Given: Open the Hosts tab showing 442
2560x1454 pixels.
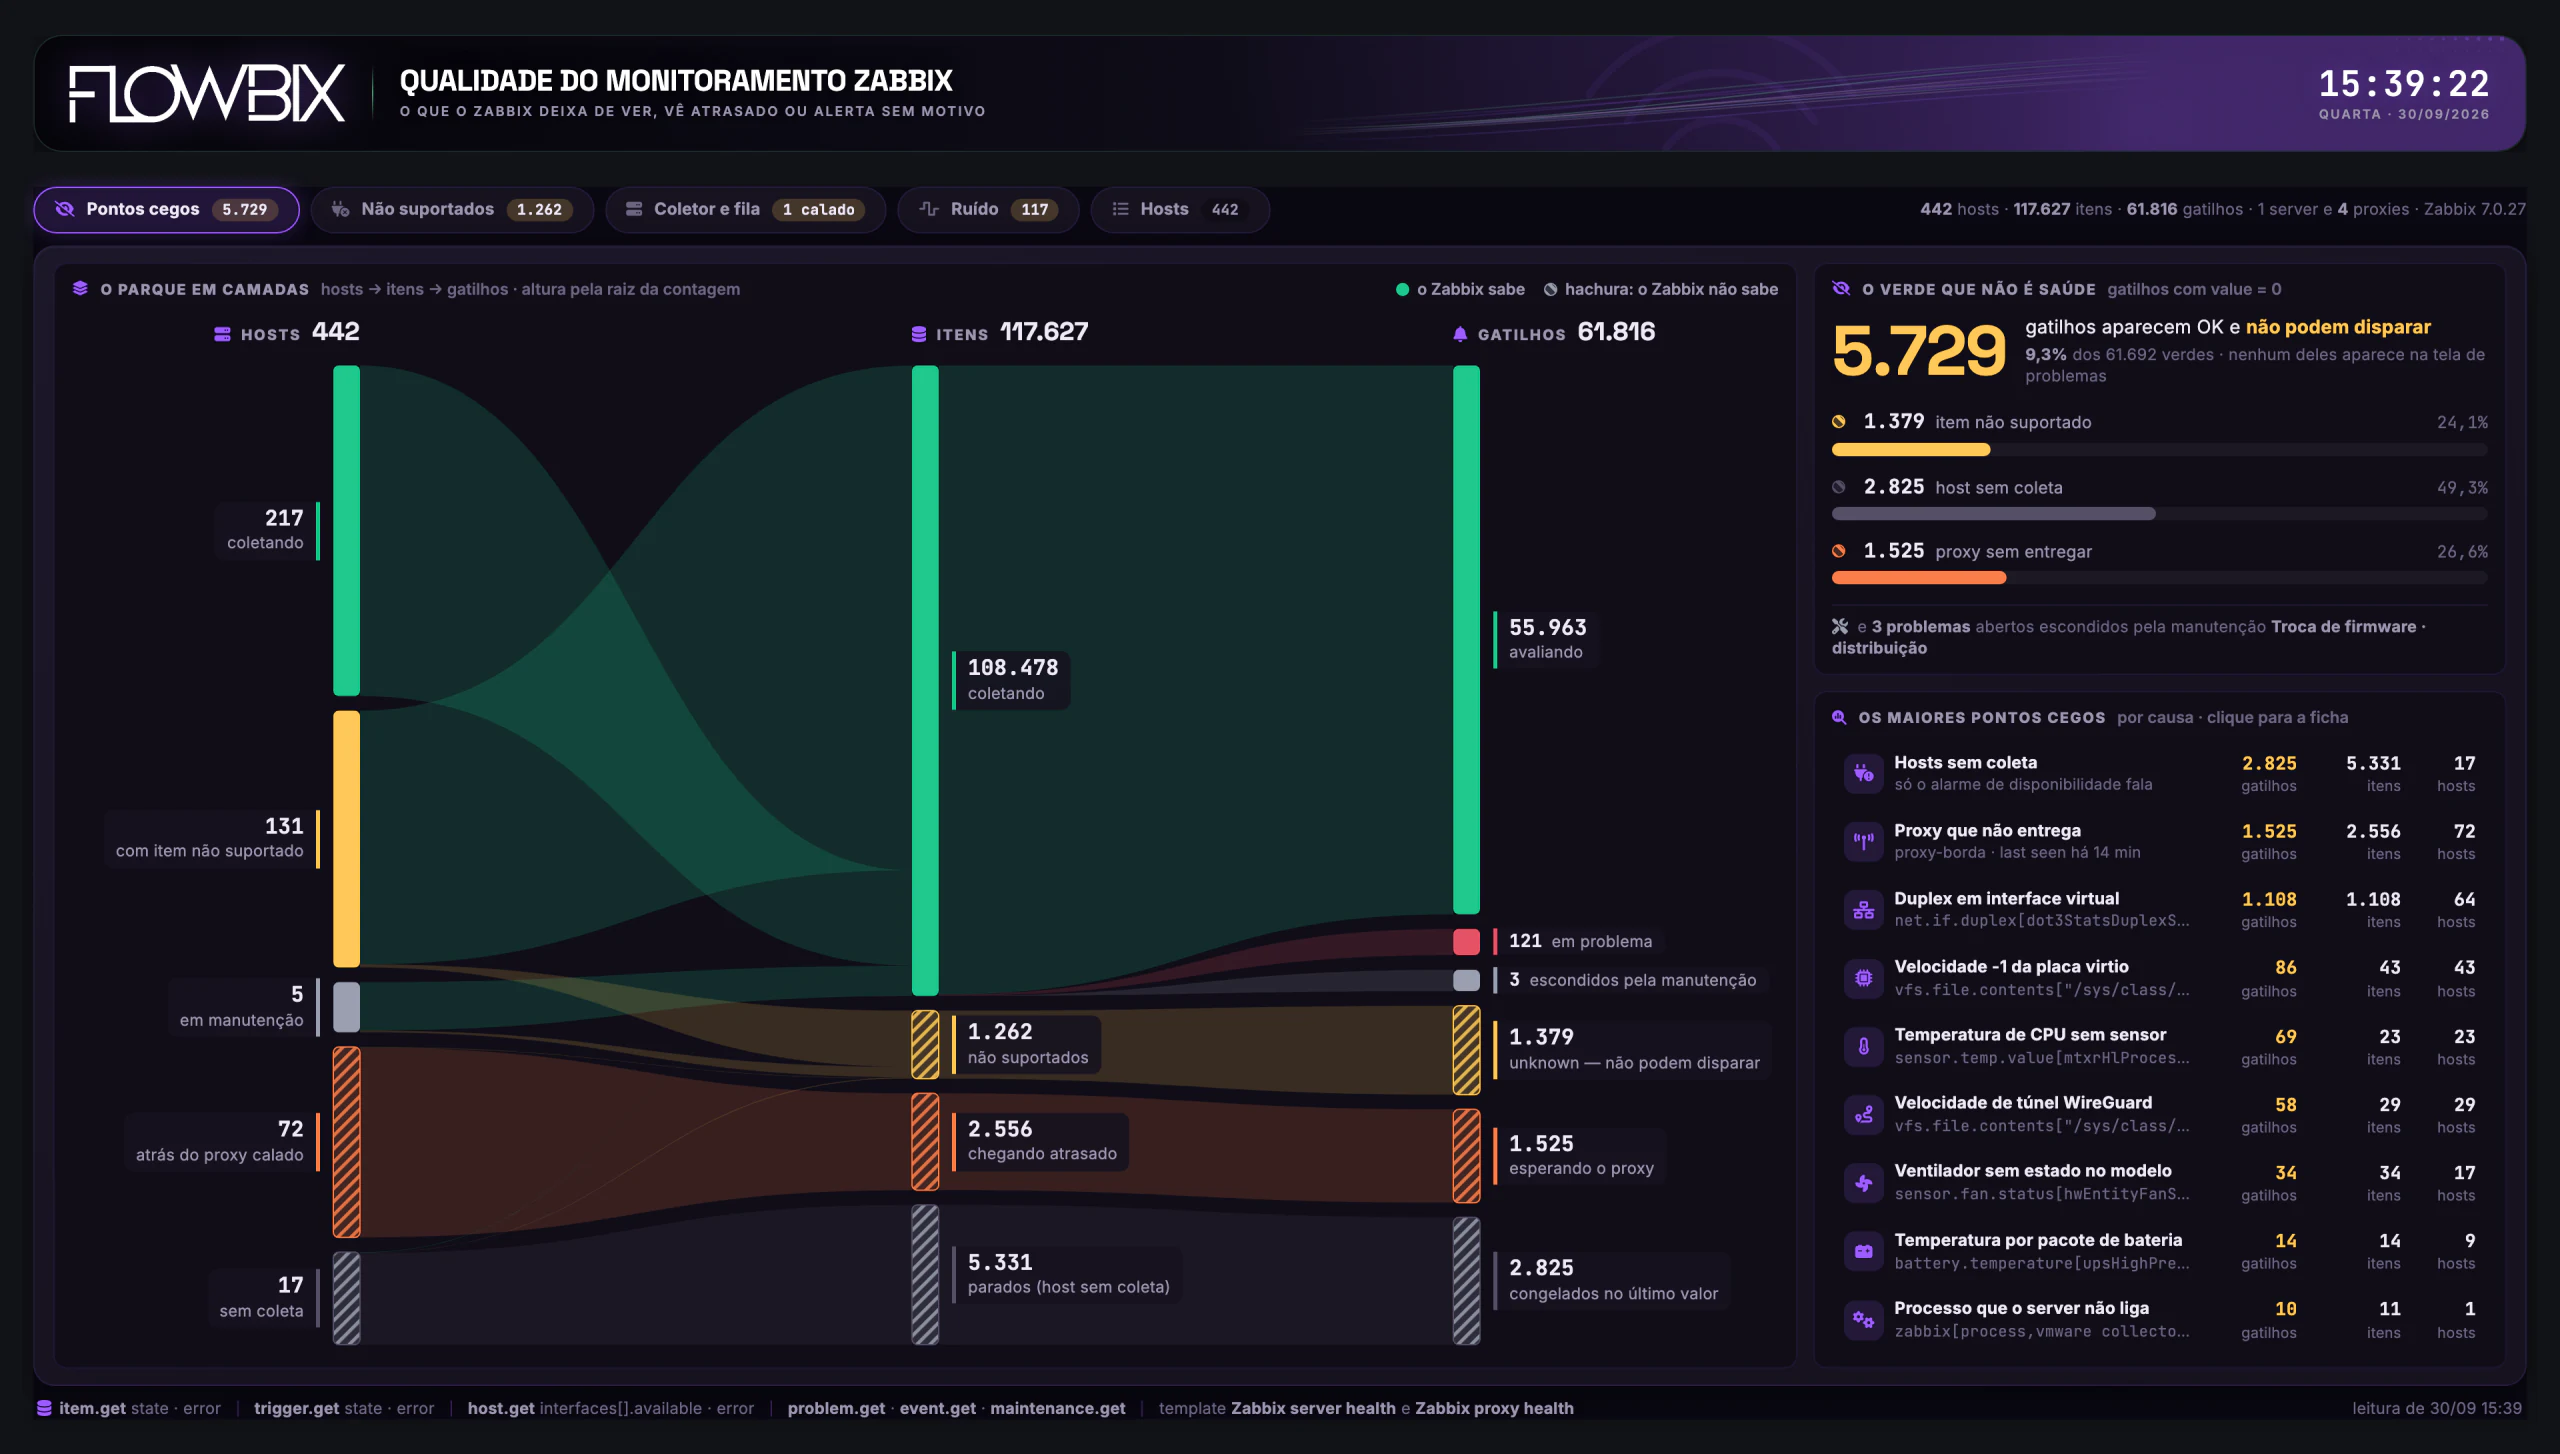Looking at the screenshot, I should point(1180,209).
